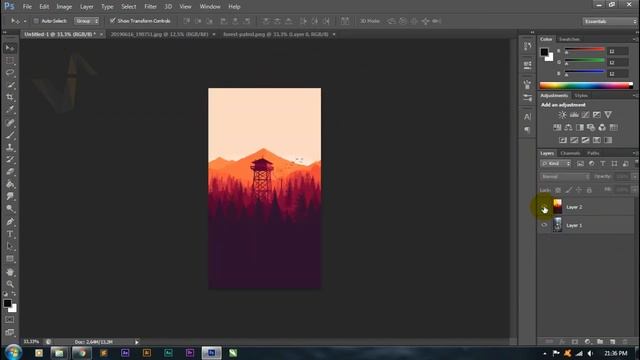Open the Filter menu
The image size is (640, 360).
pos(150,7)
